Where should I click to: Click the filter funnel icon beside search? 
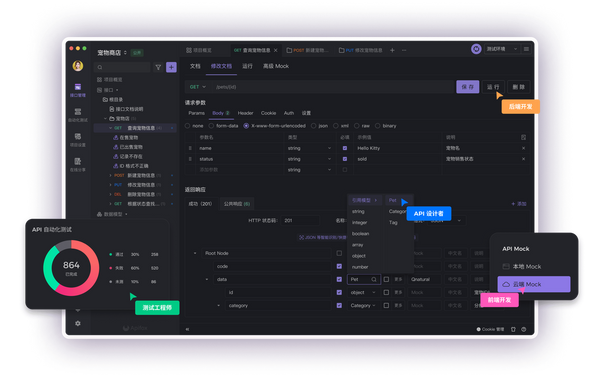[158, 67]
